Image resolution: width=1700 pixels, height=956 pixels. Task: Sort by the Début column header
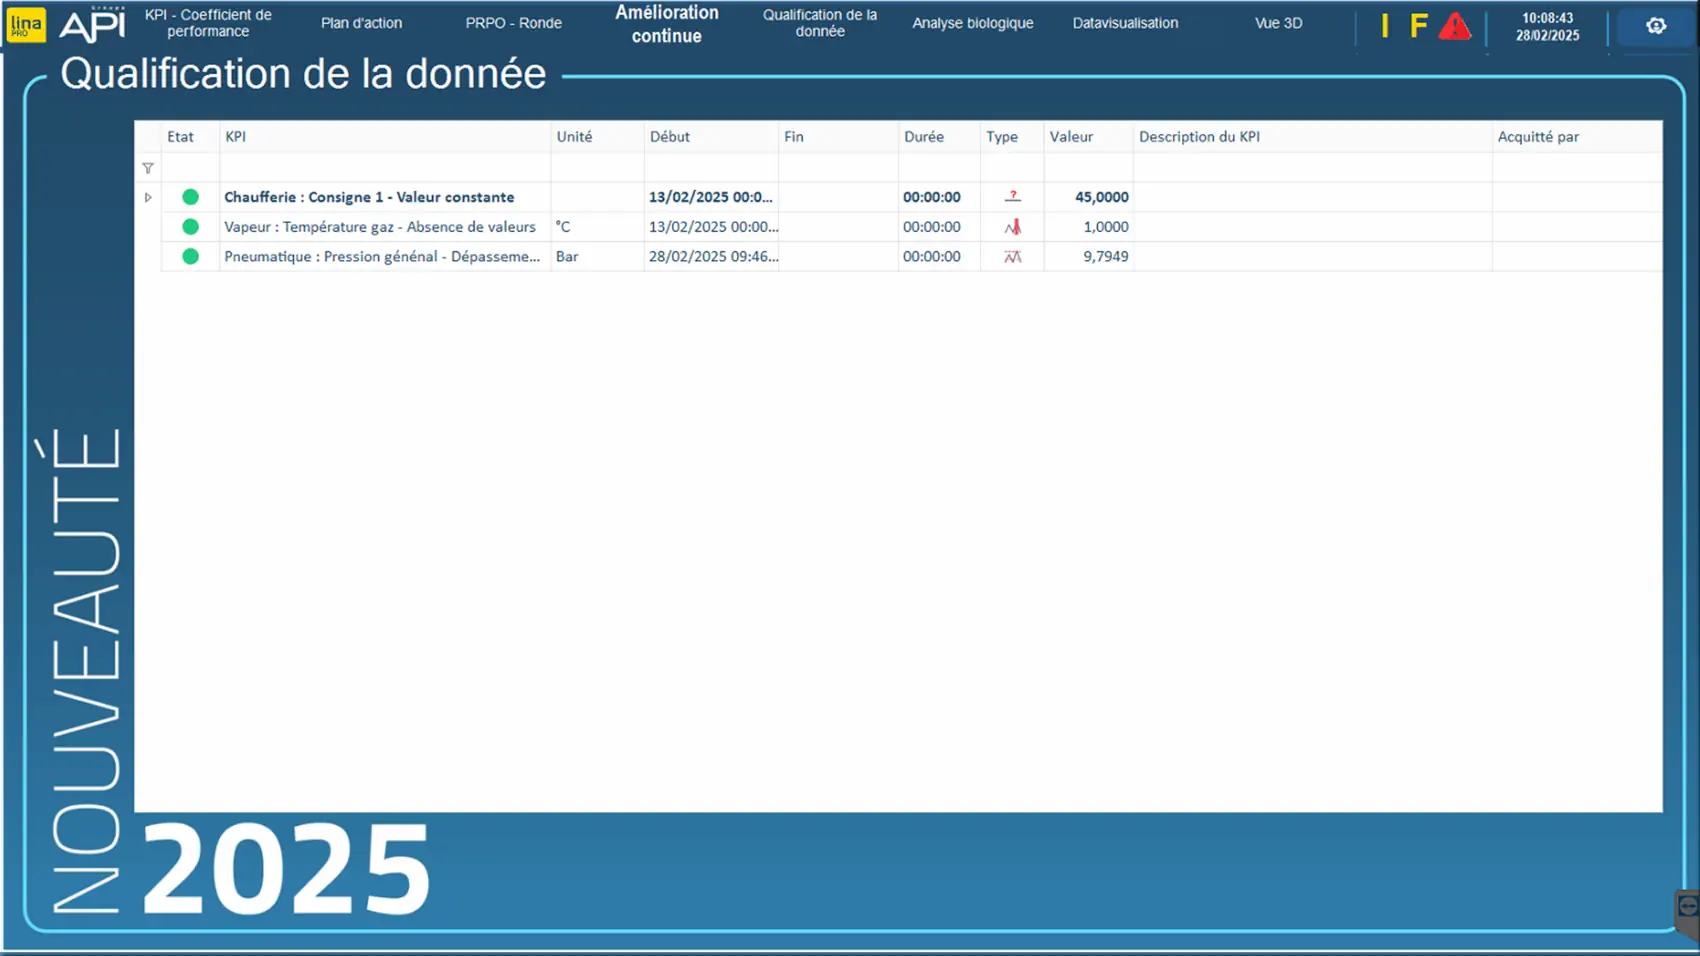[670, 137]
